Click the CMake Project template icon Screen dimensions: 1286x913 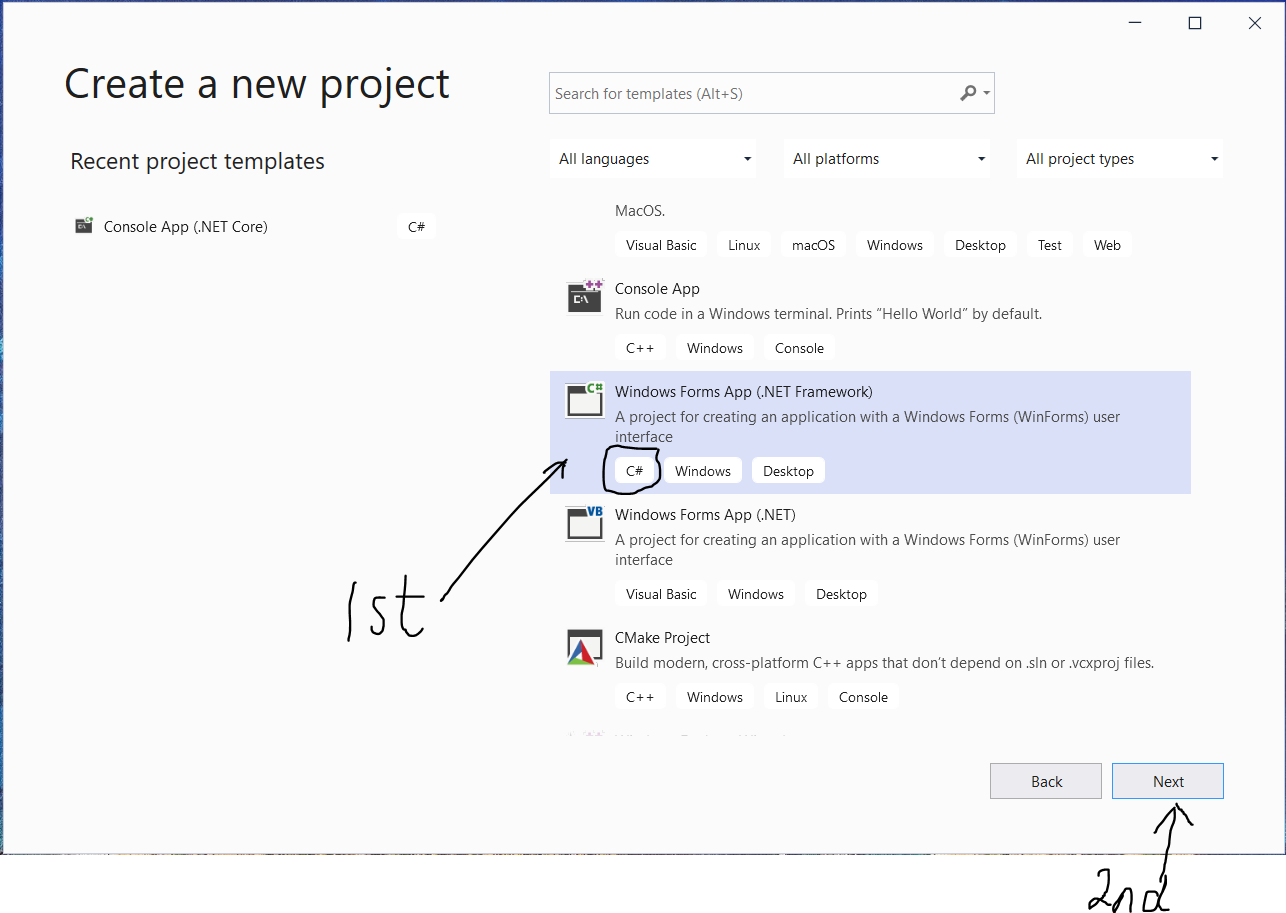585,647
